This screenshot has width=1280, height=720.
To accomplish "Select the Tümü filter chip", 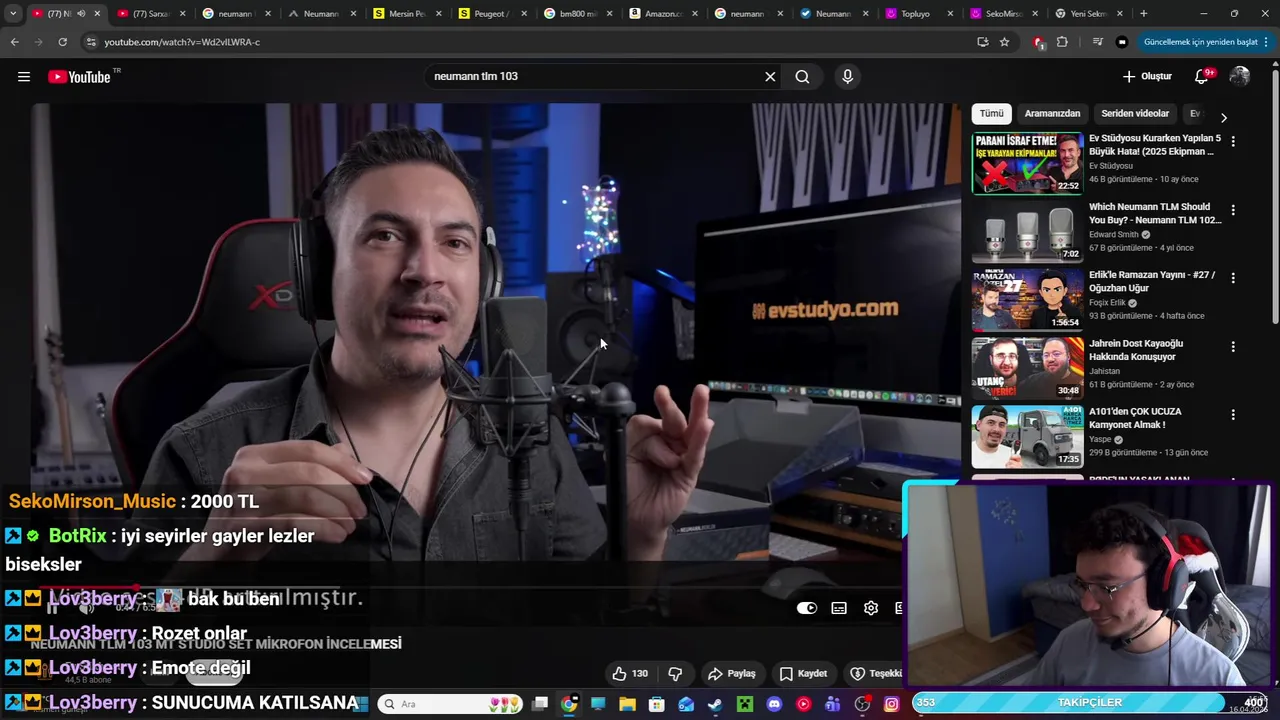I will (x=991, y=114).
